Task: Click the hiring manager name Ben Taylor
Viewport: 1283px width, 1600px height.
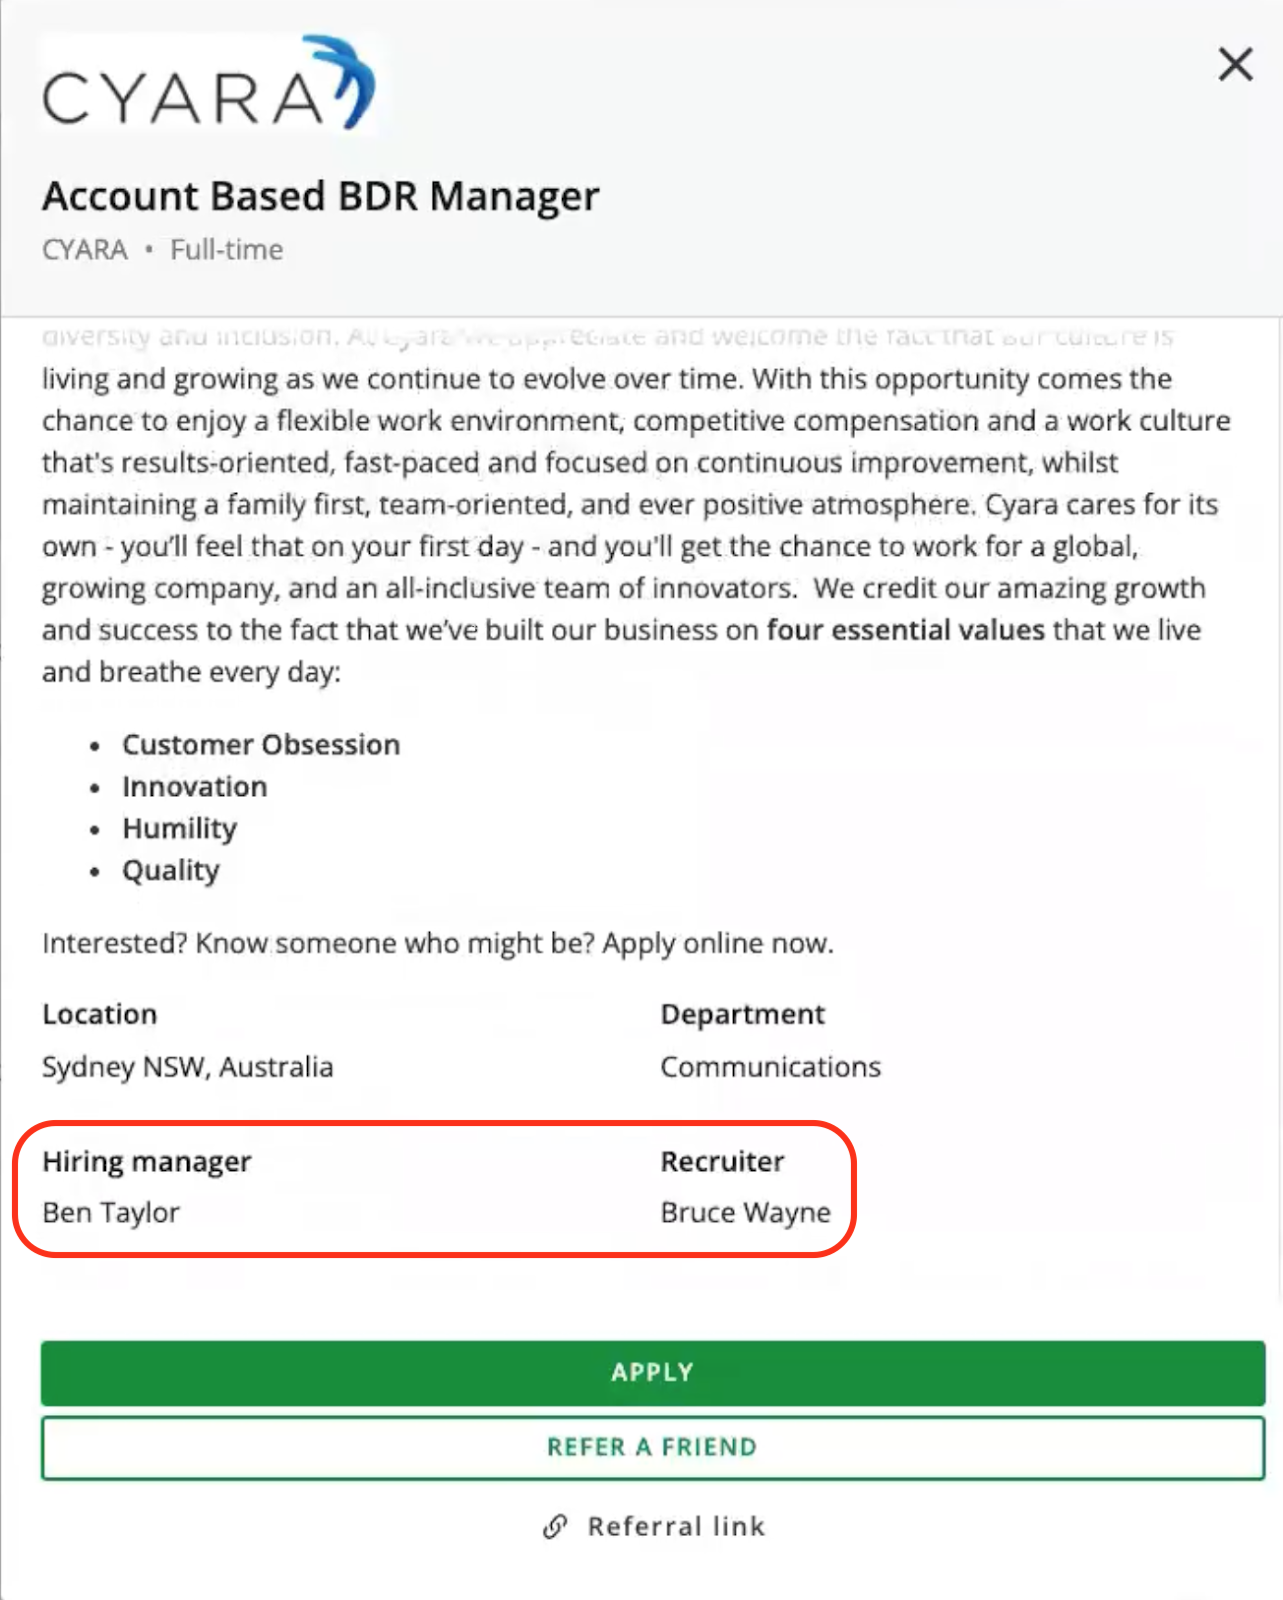Action: pyautogui.click(x=111, y=1212)
